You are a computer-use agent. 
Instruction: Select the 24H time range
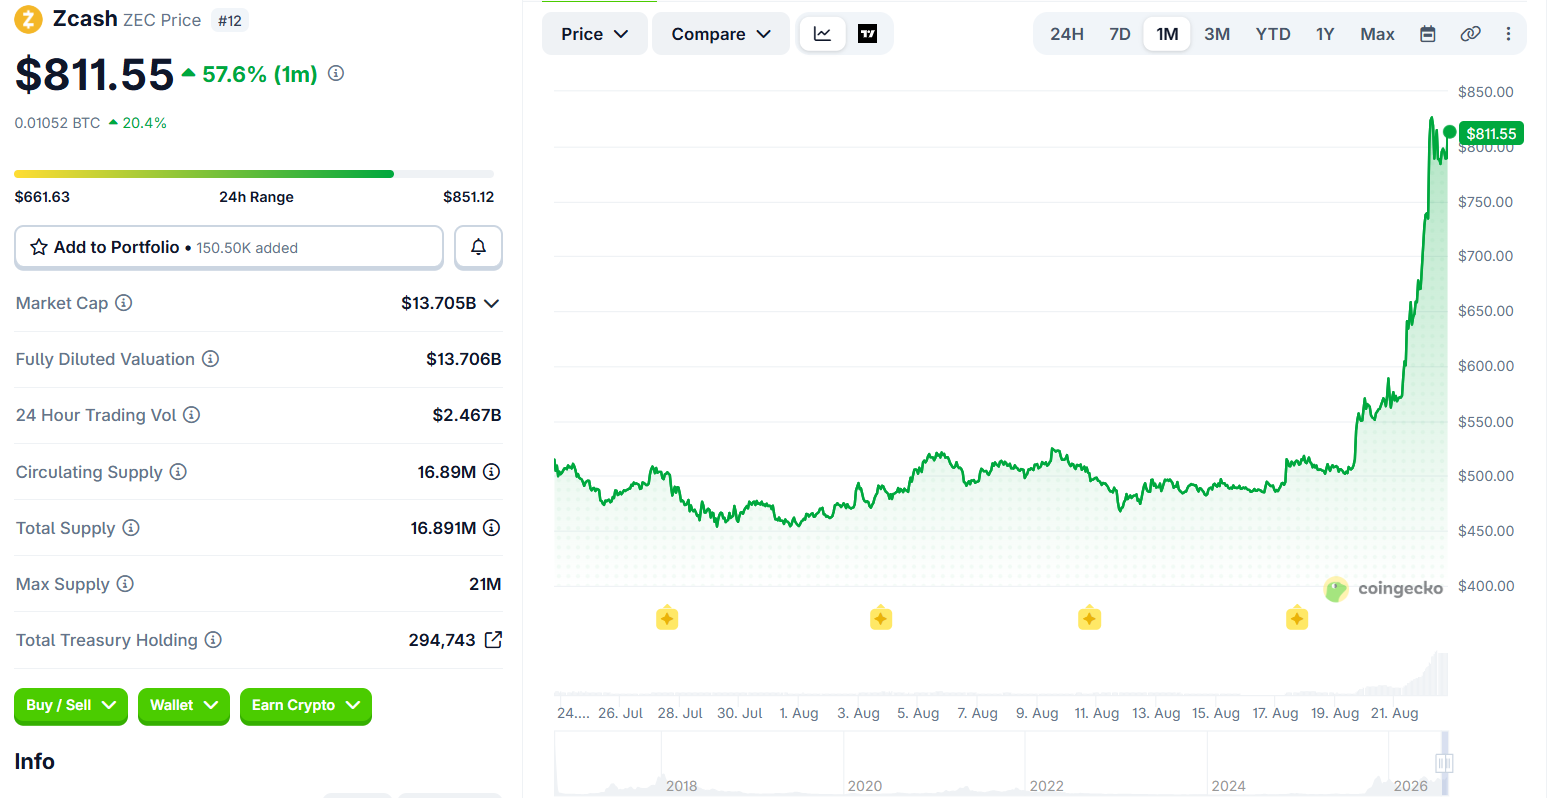click(1067, 34)
